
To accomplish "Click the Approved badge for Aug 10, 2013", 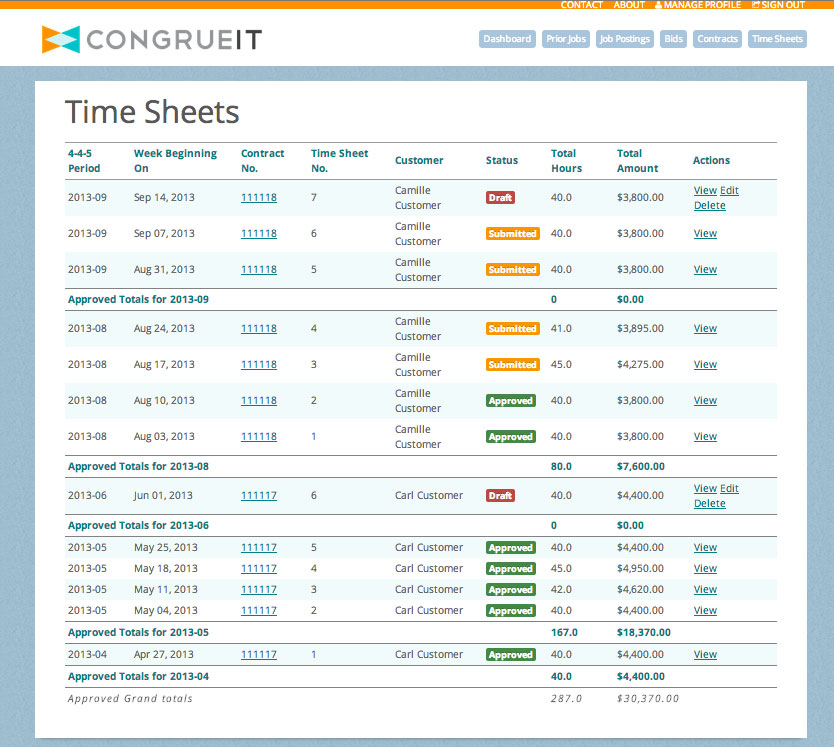I will (x=511, y=401).
